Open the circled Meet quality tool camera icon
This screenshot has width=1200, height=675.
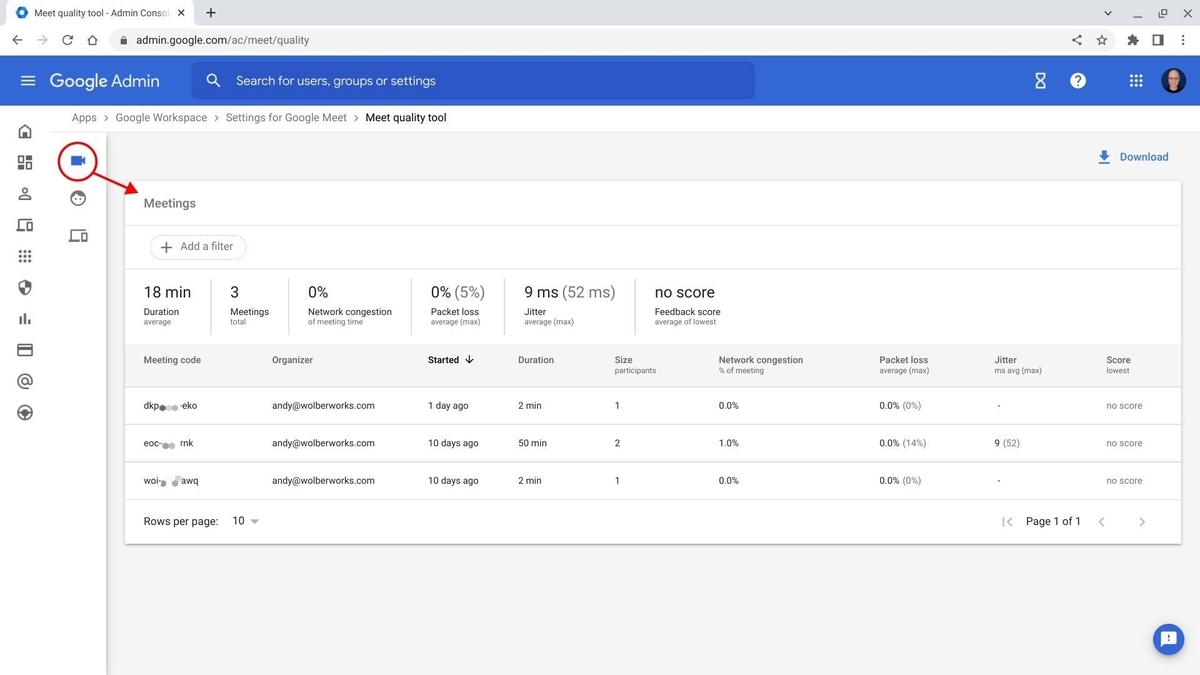[77, 160]
